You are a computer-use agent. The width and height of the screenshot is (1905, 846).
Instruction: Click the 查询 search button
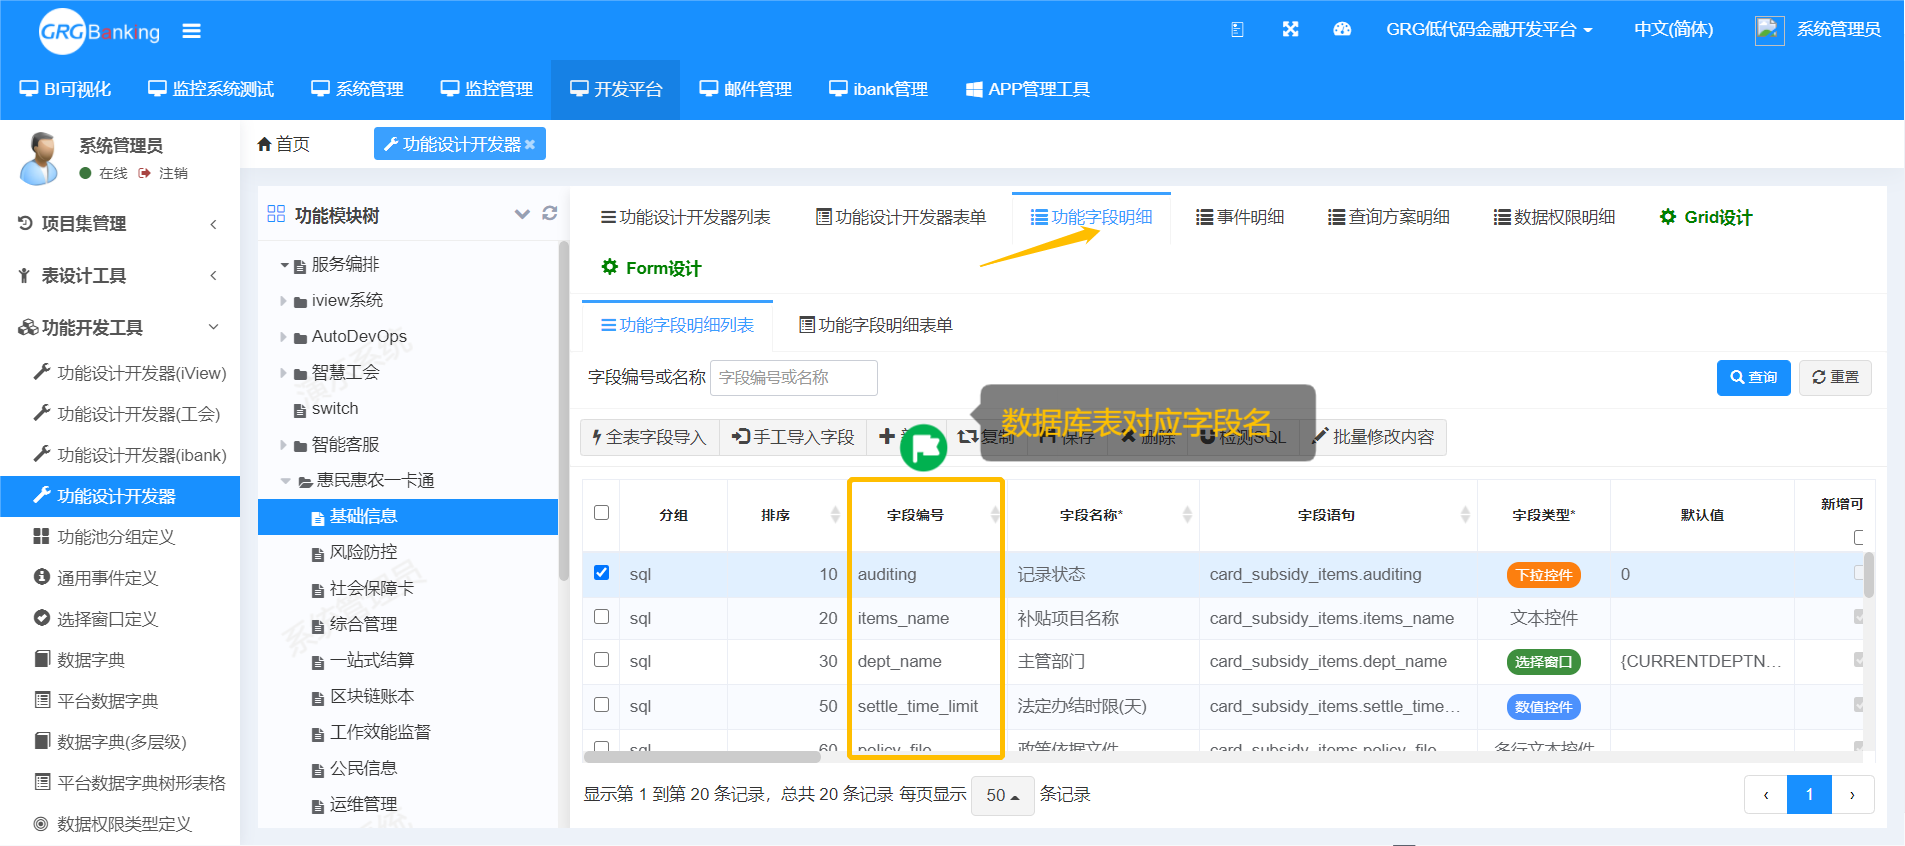[1753, 377]
